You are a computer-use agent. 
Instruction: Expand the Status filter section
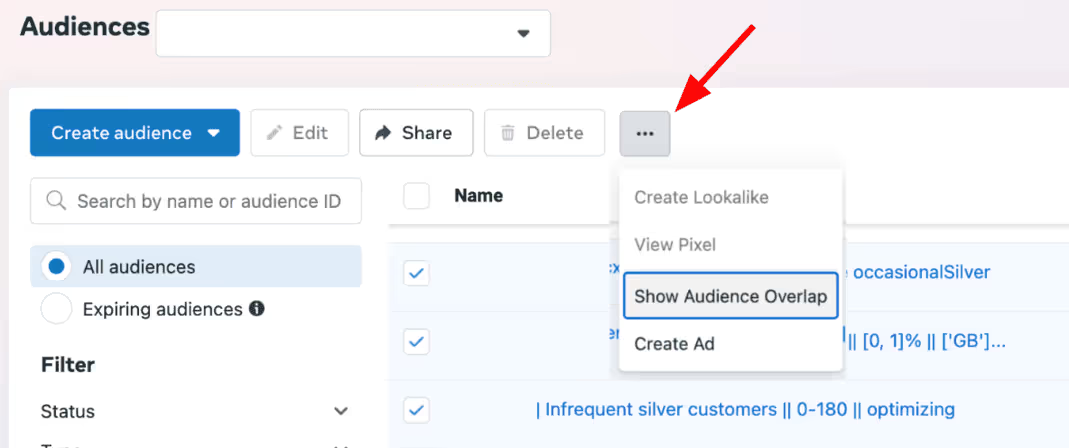pos(341,411)
